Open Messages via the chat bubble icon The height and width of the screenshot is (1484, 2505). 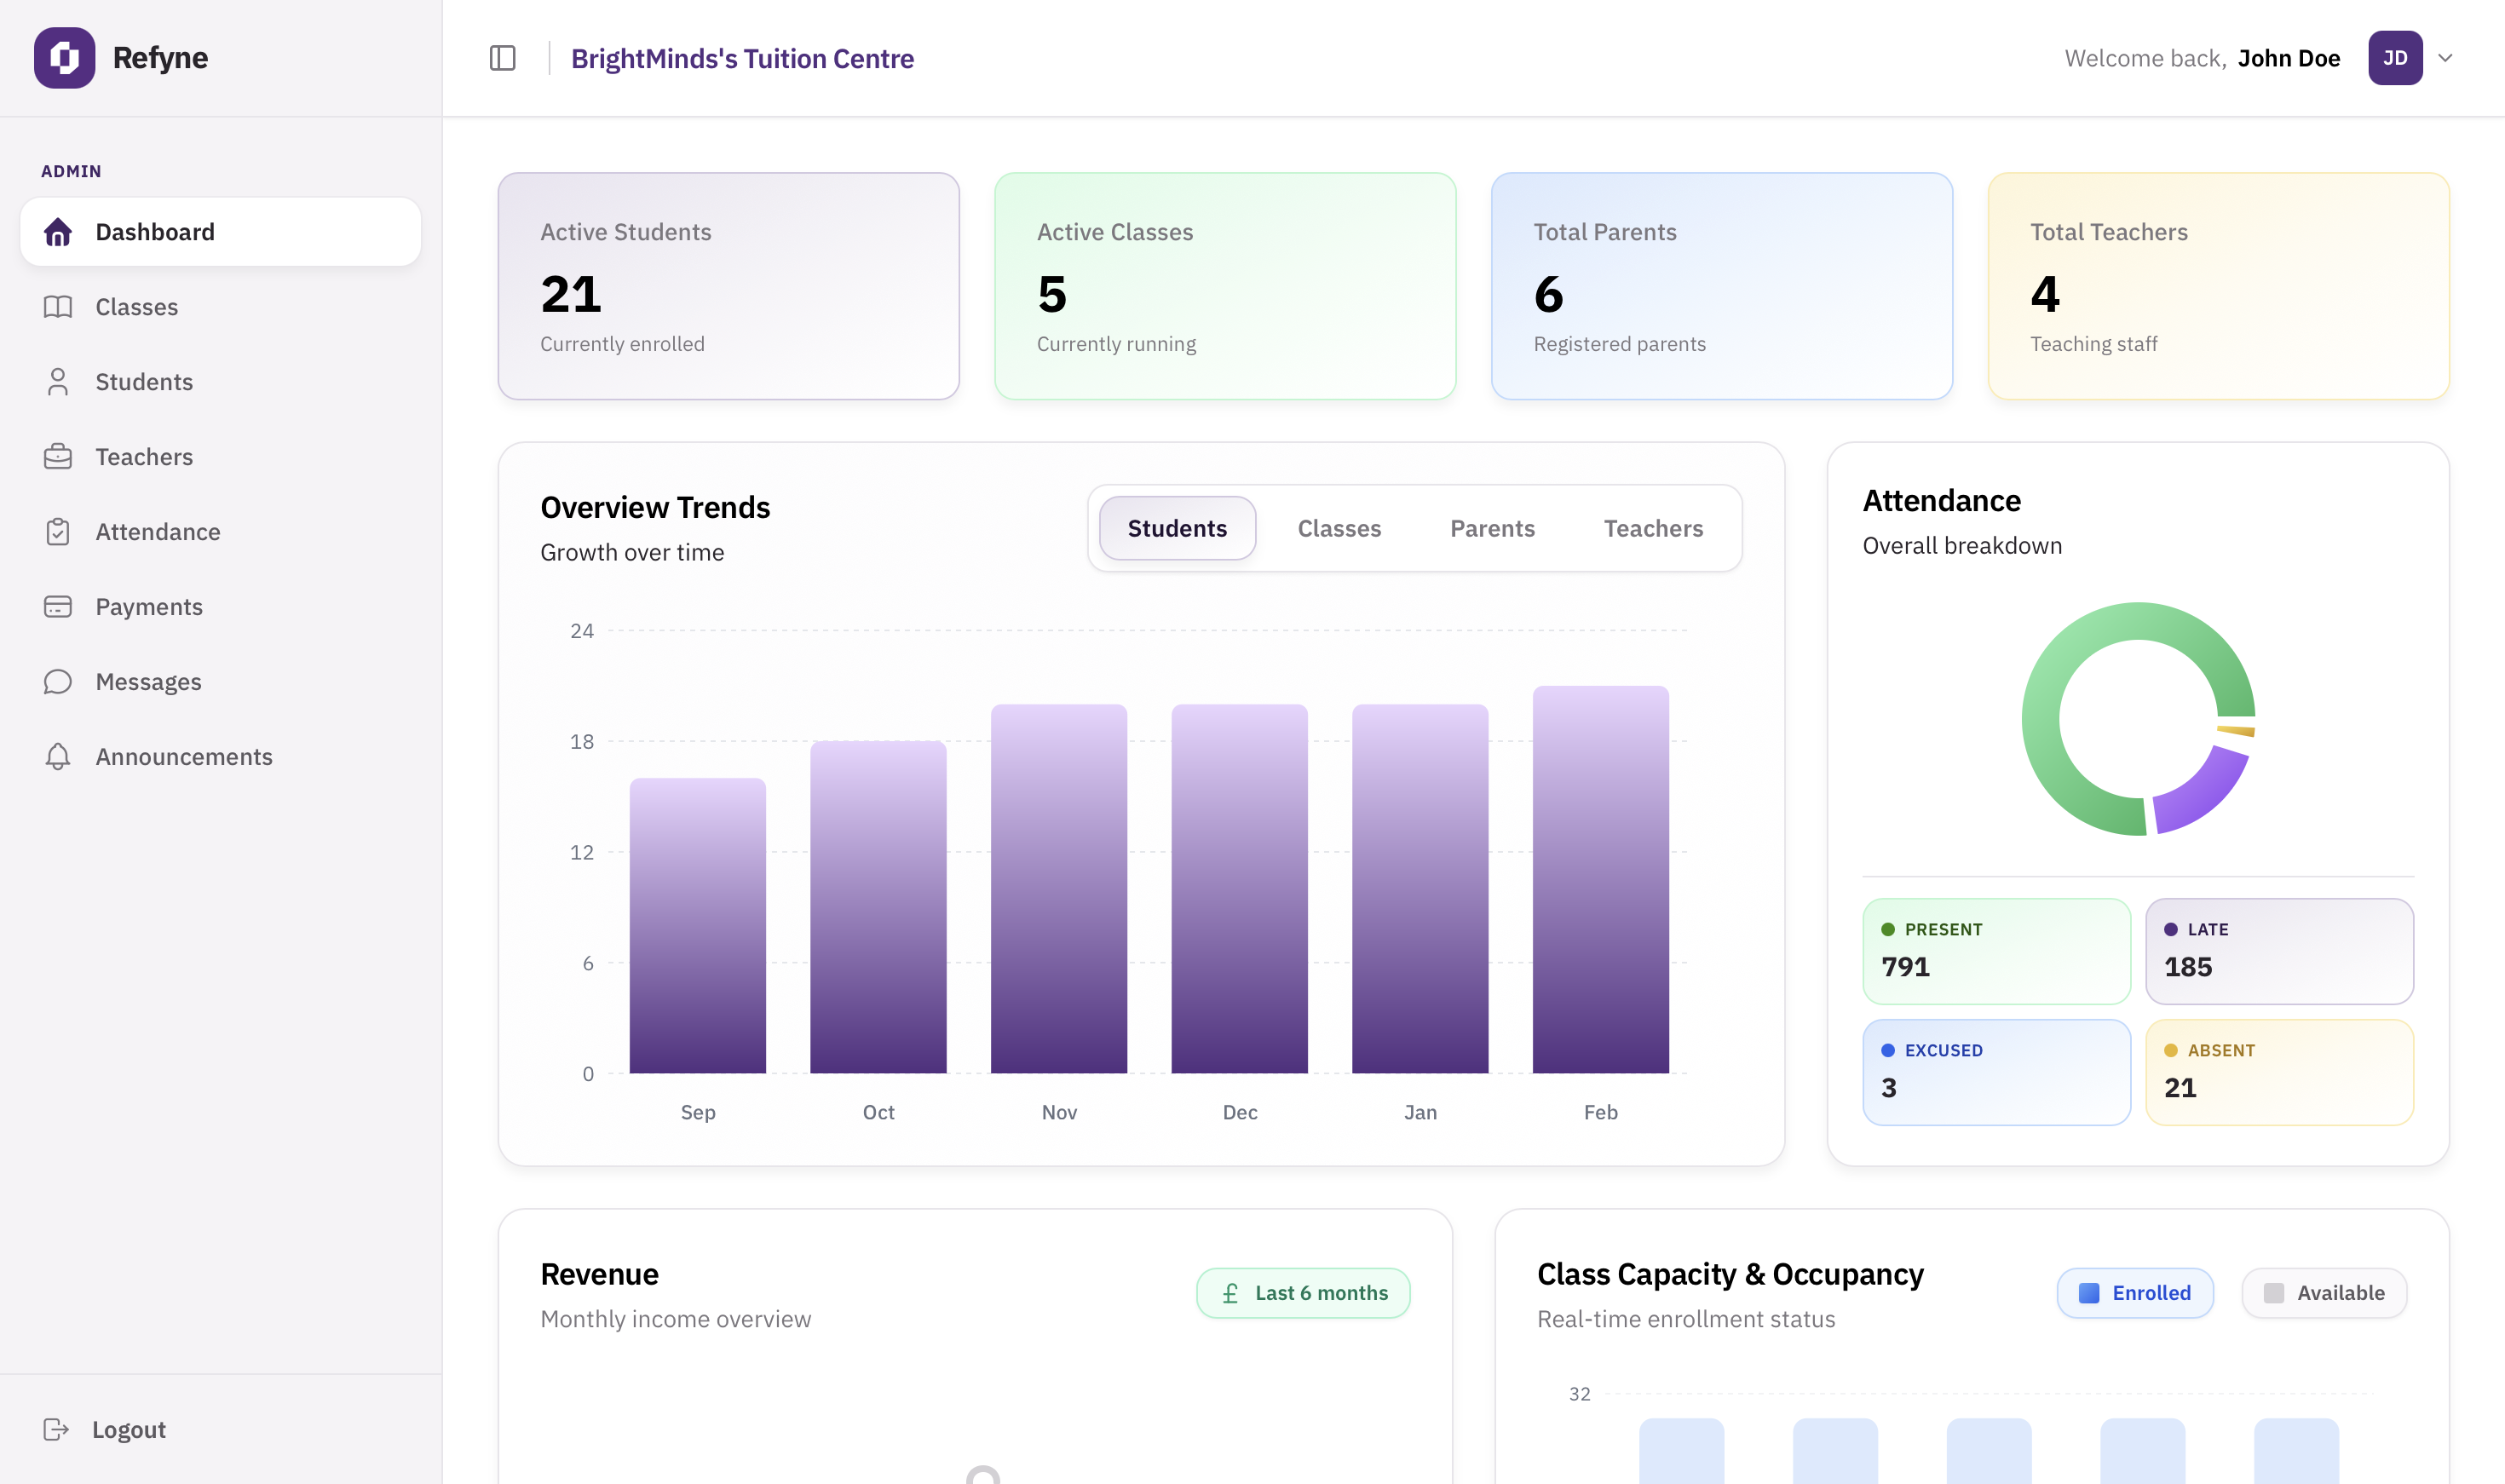[57, 681]
